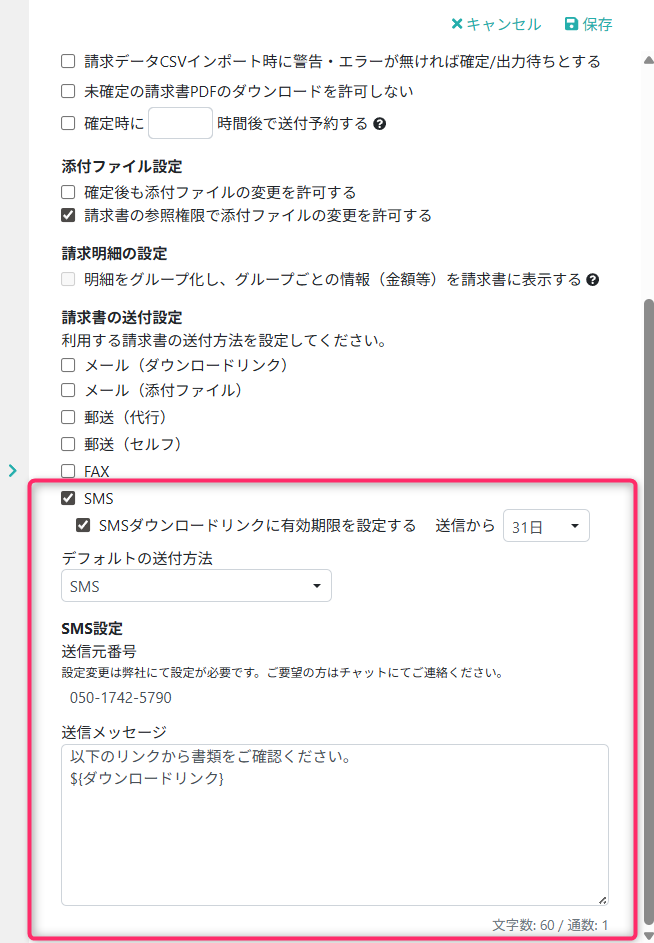
Task: Click inside the 送信メッセージ text area
Action: (335, 825)
